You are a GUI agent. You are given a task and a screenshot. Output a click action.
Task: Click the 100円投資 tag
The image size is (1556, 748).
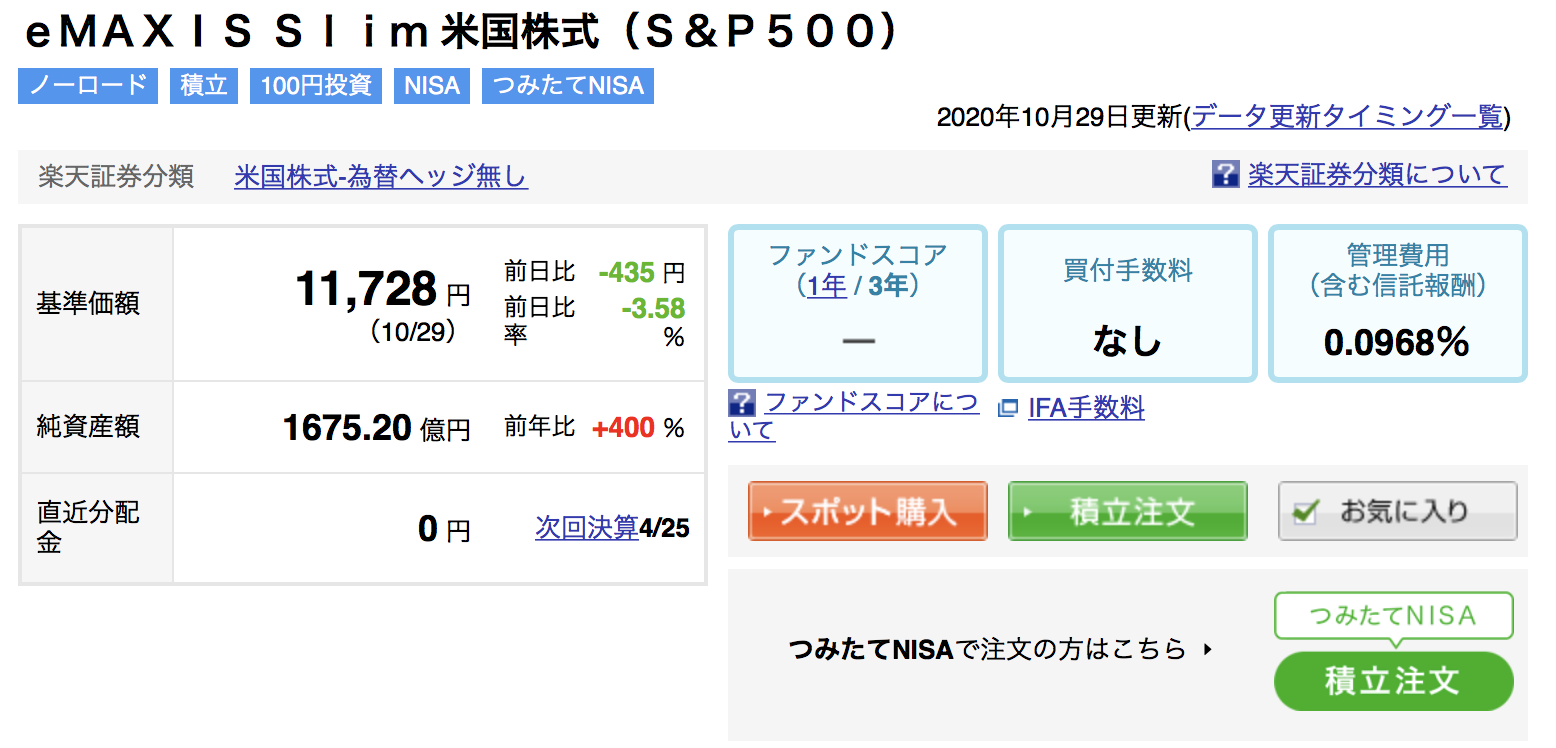coord(316,85)
